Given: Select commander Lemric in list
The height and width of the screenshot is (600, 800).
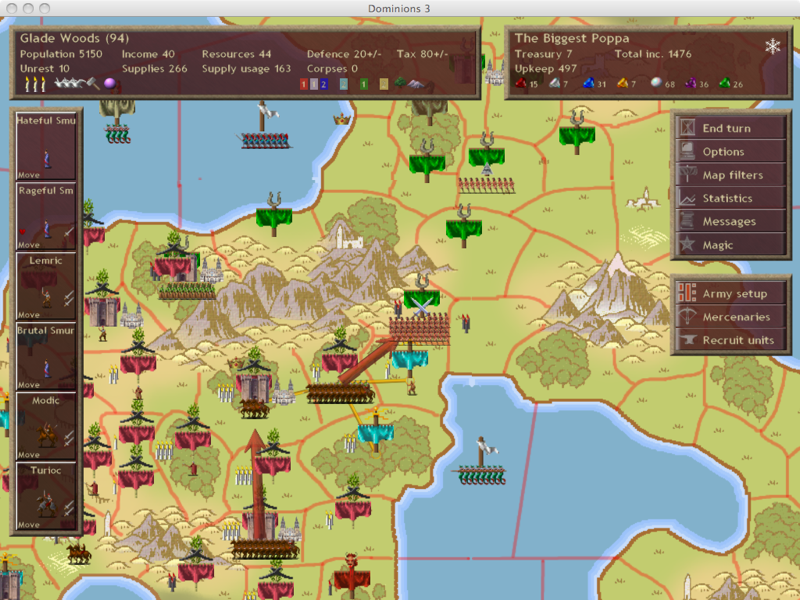Looking at the screenshot, I should (46, 286).
